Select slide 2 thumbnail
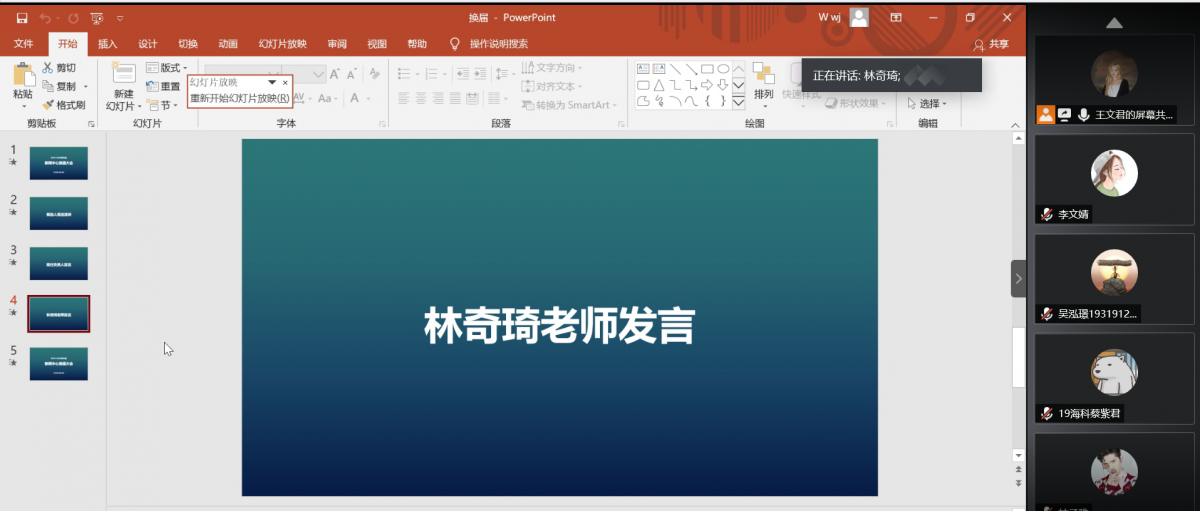The height and width of the screenshot is (511, 1200). point(59,213)
